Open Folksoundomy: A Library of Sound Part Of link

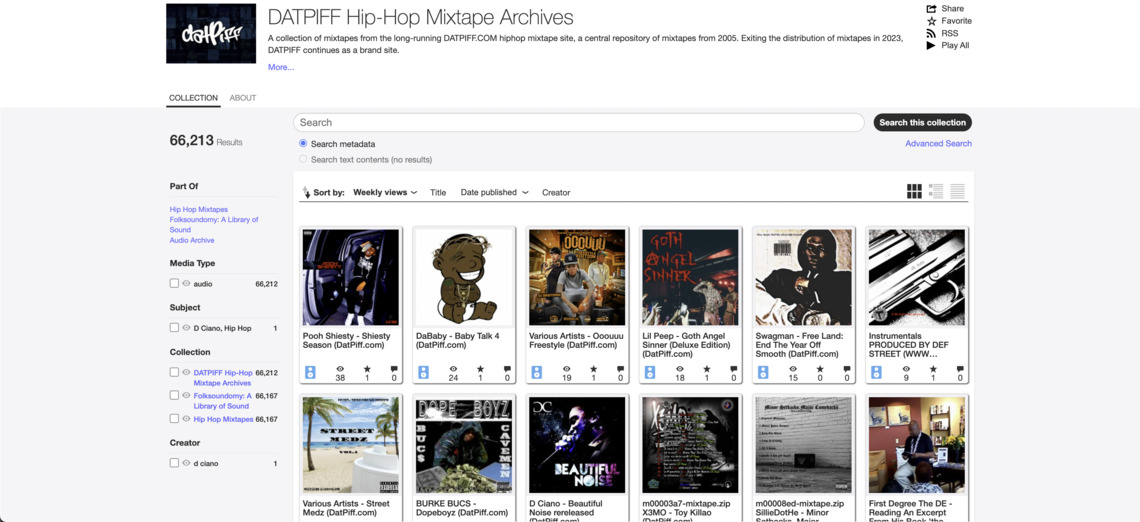214,225
